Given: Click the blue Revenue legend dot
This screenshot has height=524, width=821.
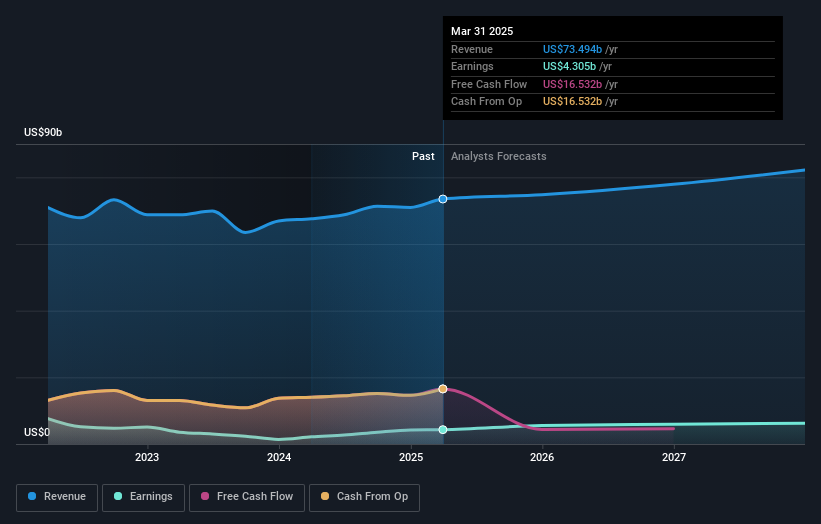Looking at the screenshot, I should pos(32,496).
